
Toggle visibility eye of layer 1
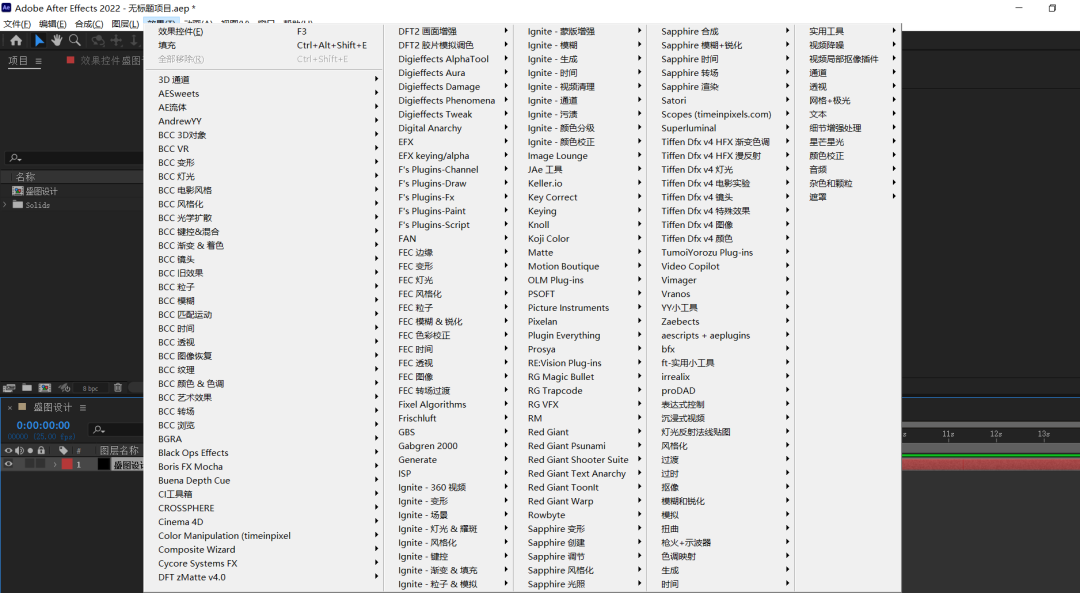8,464
